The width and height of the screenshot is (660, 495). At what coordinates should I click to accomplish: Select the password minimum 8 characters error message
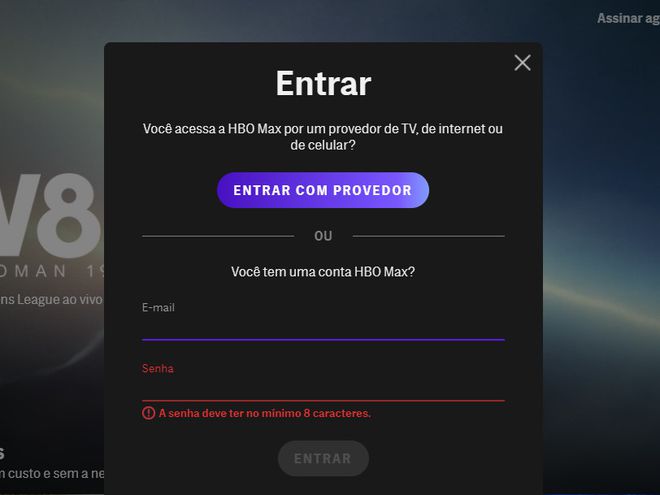point(265,413)
